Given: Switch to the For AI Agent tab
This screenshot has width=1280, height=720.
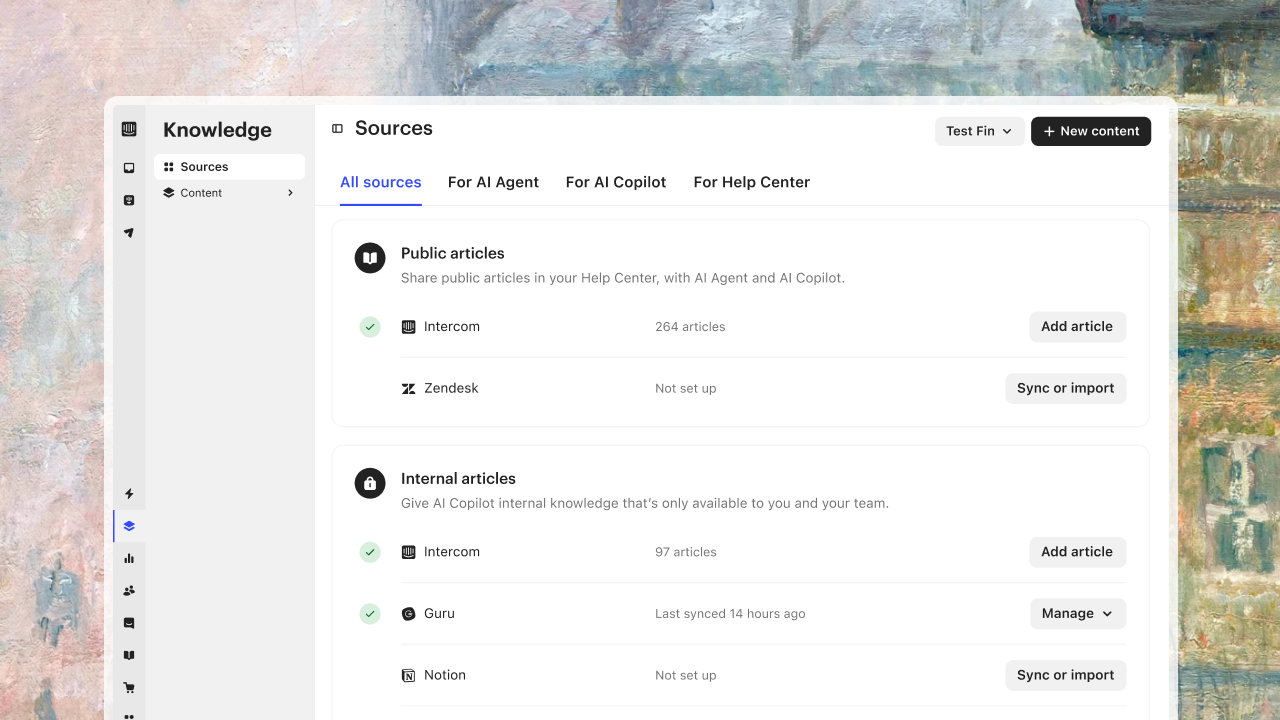Looking at the screenshot, I should point(493,182).
